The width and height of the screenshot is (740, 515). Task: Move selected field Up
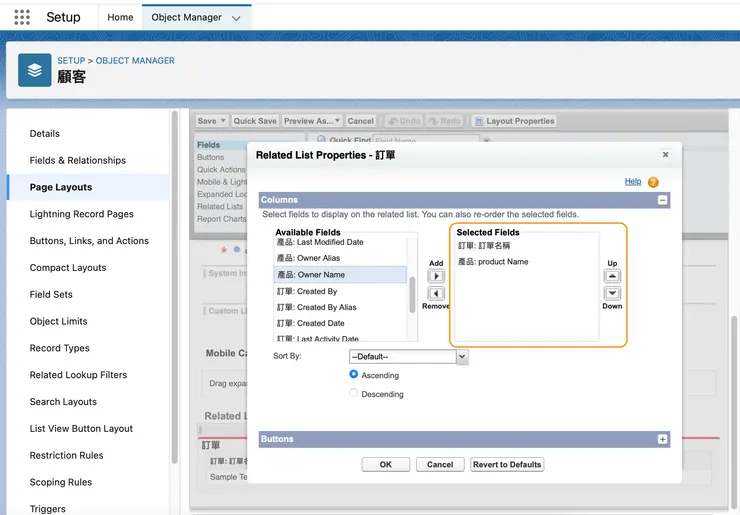[x=612, y=276]
